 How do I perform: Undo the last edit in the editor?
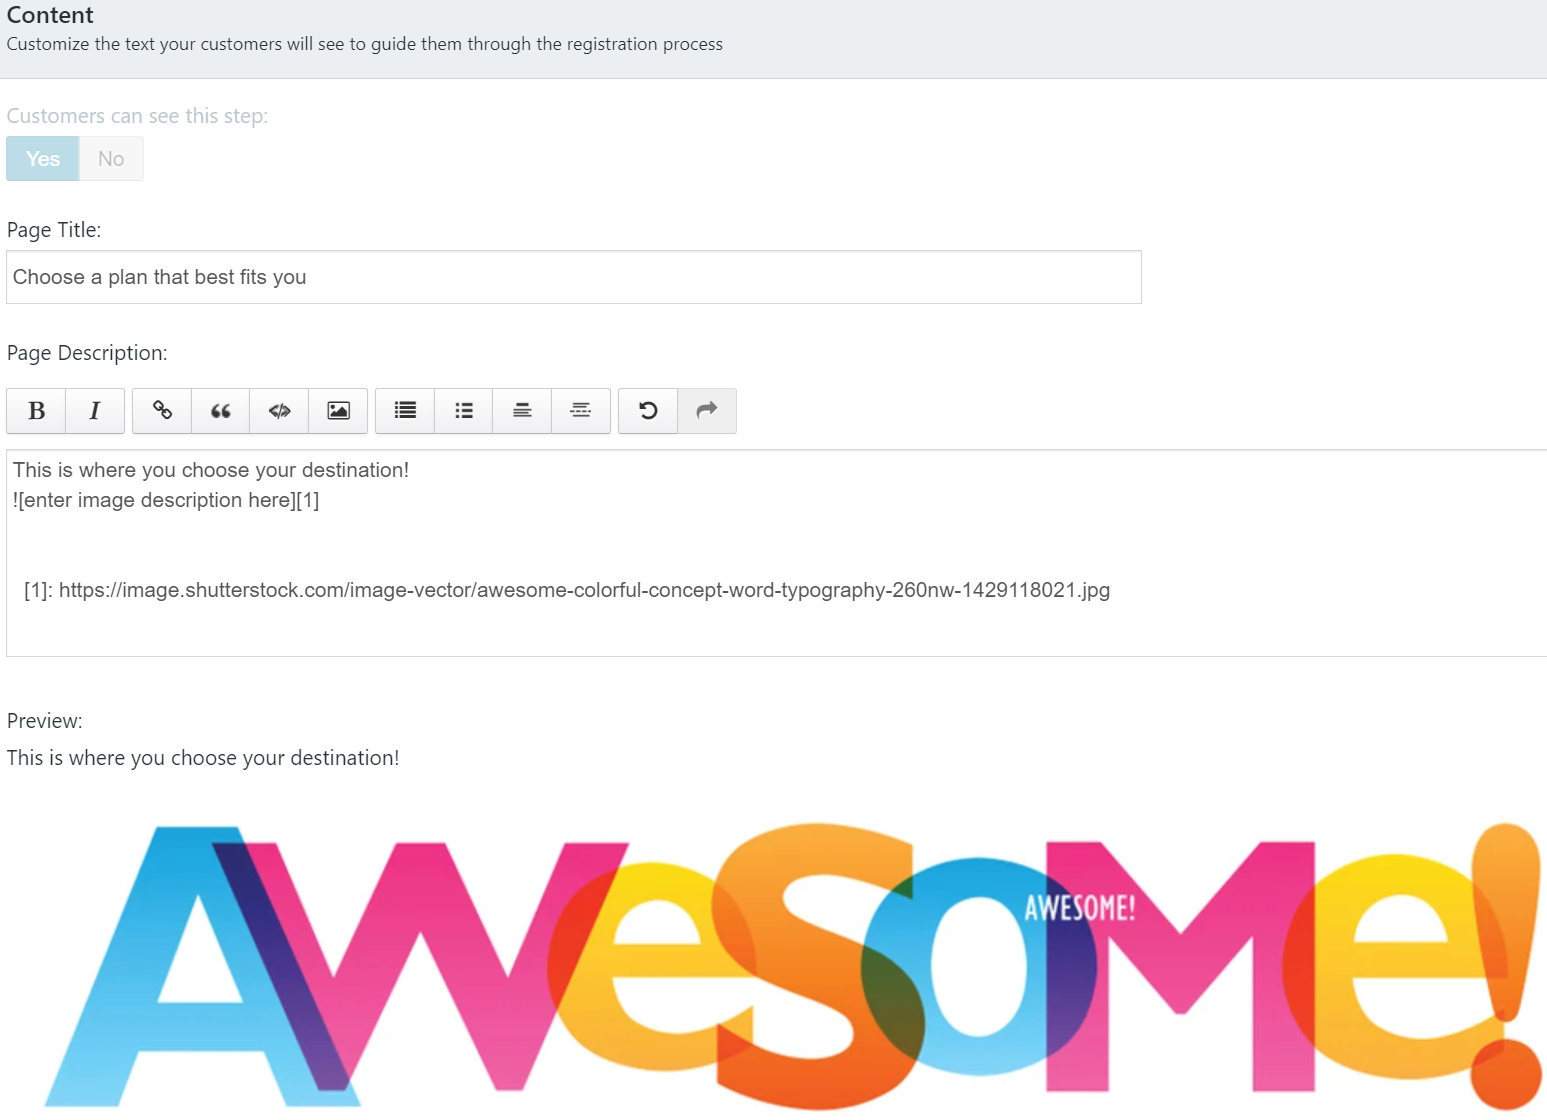pyautogui.click(x=648, y=411)
